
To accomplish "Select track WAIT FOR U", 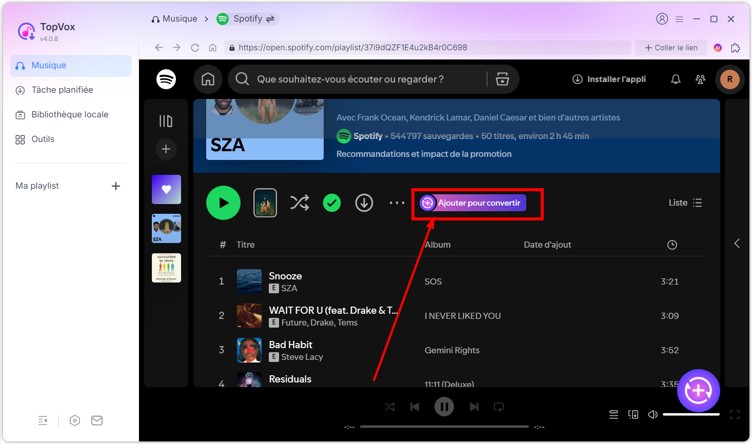I will [x=333, y=310].
